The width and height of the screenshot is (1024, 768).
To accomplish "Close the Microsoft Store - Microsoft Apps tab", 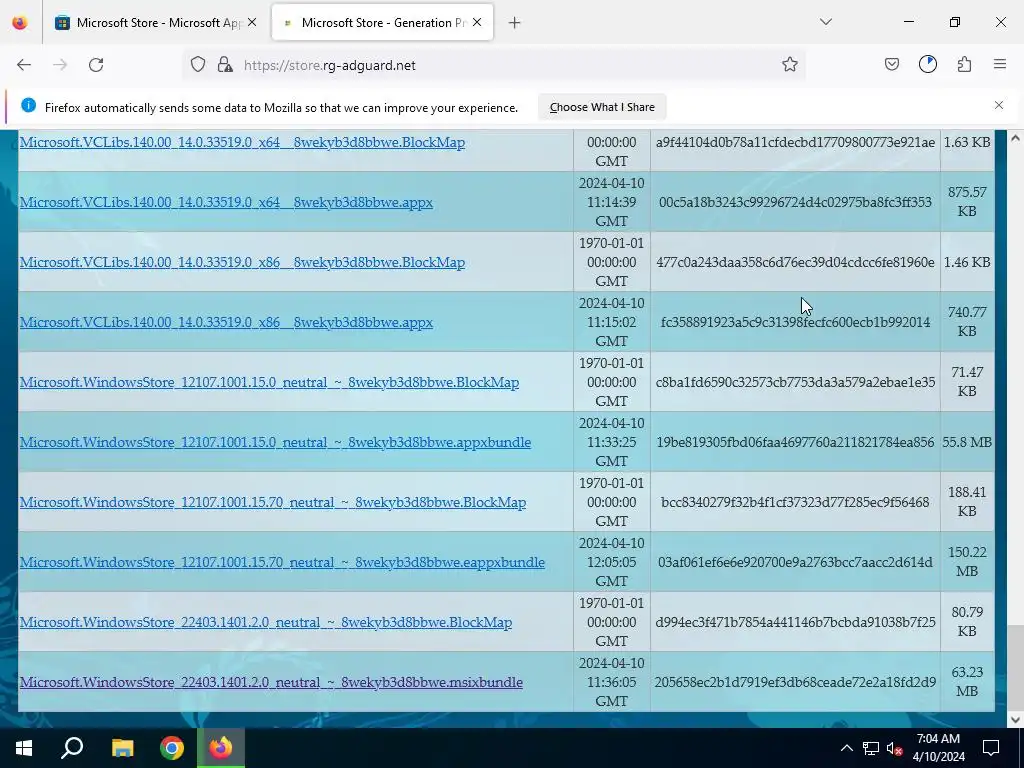I will pyautogui.click(x=252, y=22).
